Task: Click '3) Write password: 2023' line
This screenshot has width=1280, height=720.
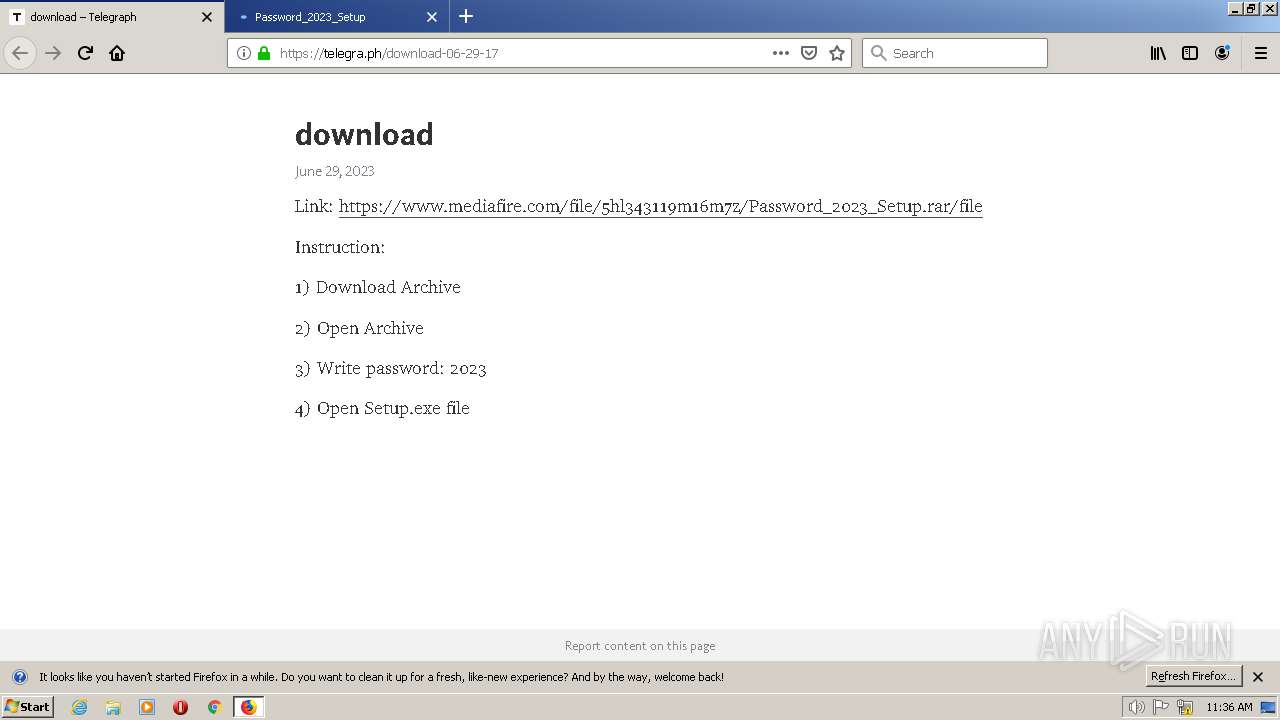Action: [x=391, y=368]
